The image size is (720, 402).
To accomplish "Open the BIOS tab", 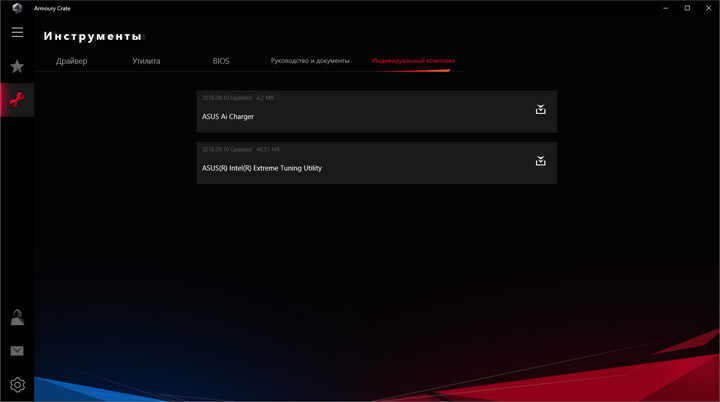I will (221, 61).
